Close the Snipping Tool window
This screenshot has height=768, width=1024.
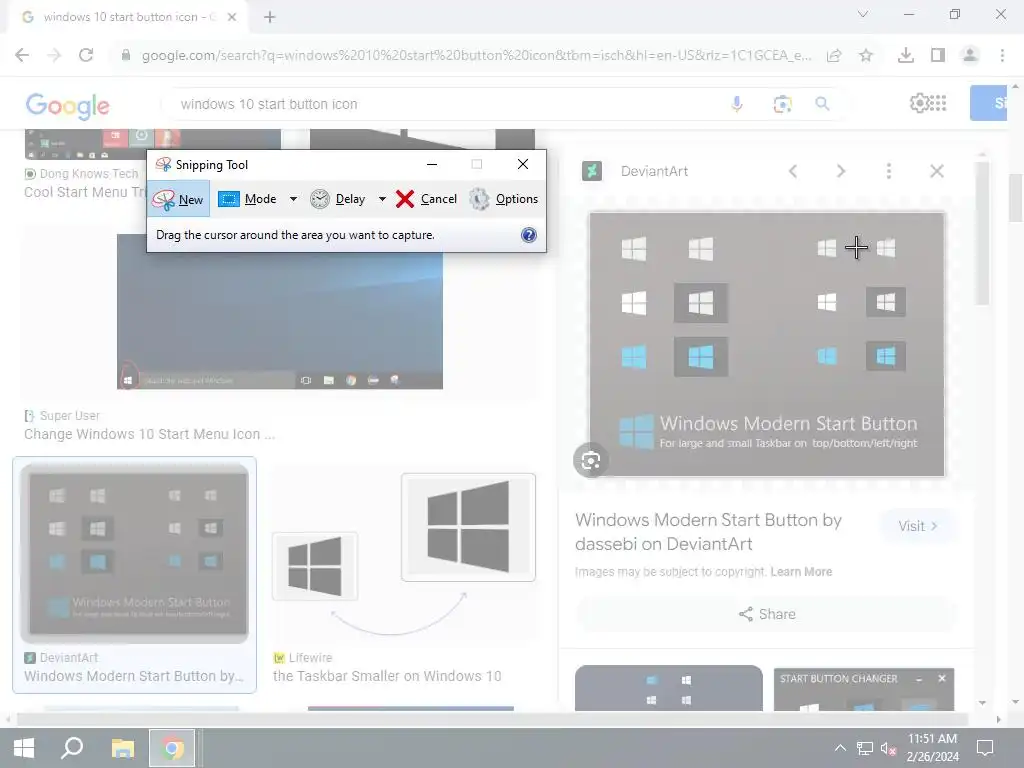tap(522, 165)
